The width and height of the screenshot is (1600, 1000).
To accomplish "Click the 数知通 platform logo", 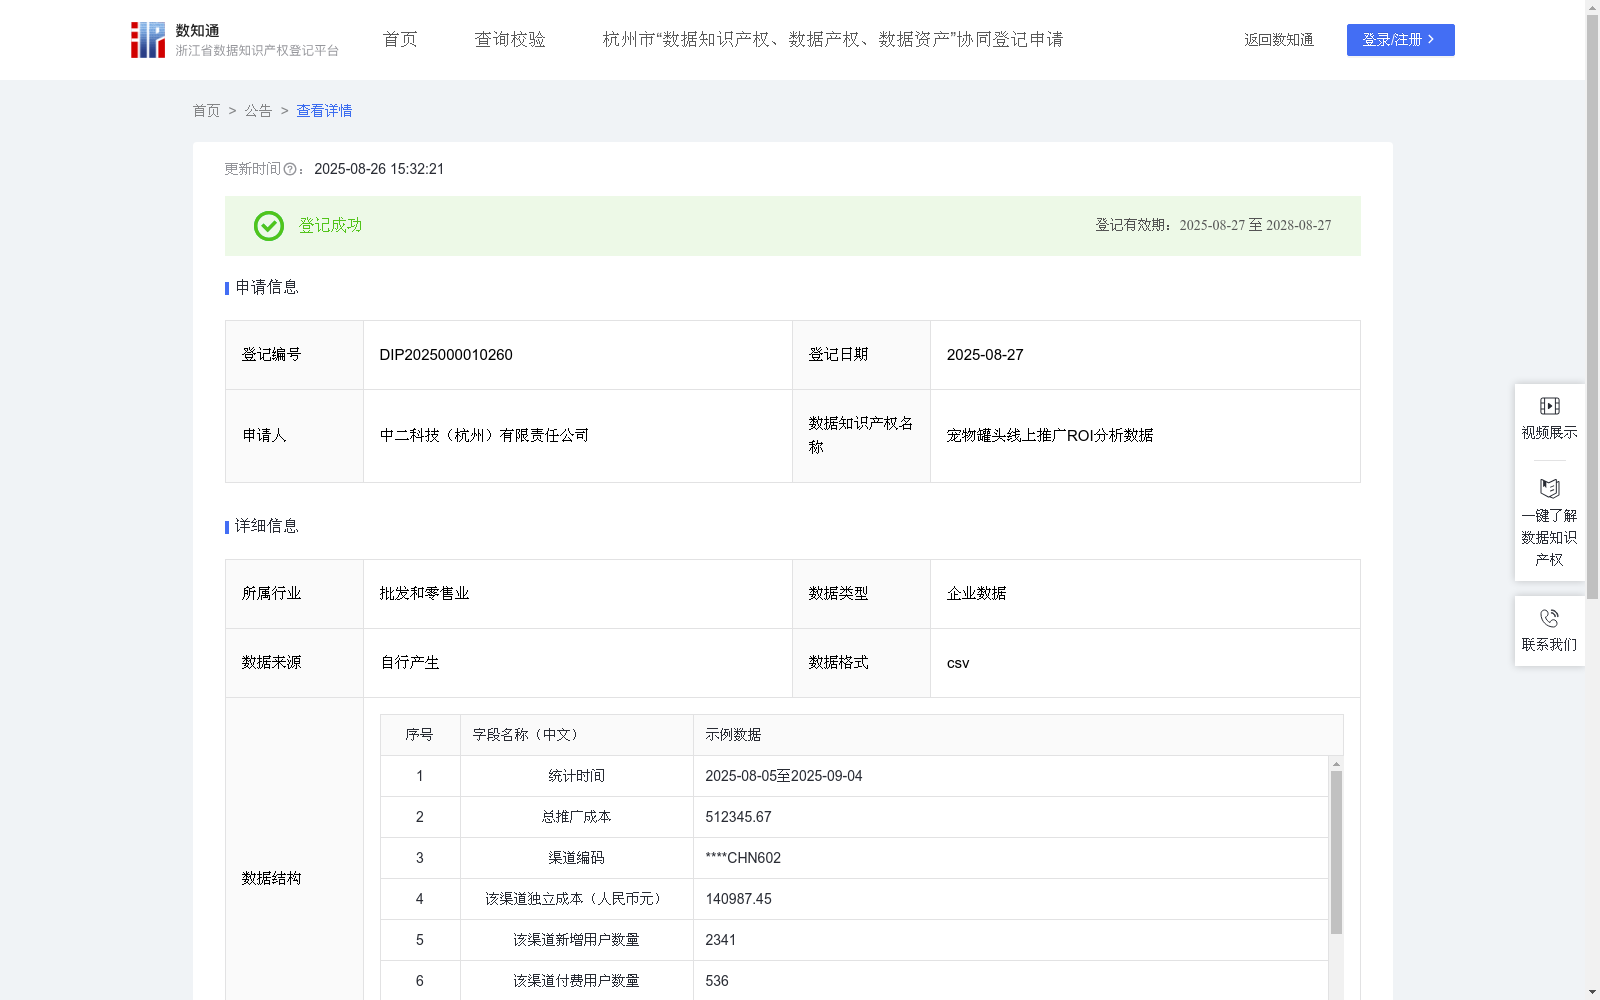I will coord(235,40).
